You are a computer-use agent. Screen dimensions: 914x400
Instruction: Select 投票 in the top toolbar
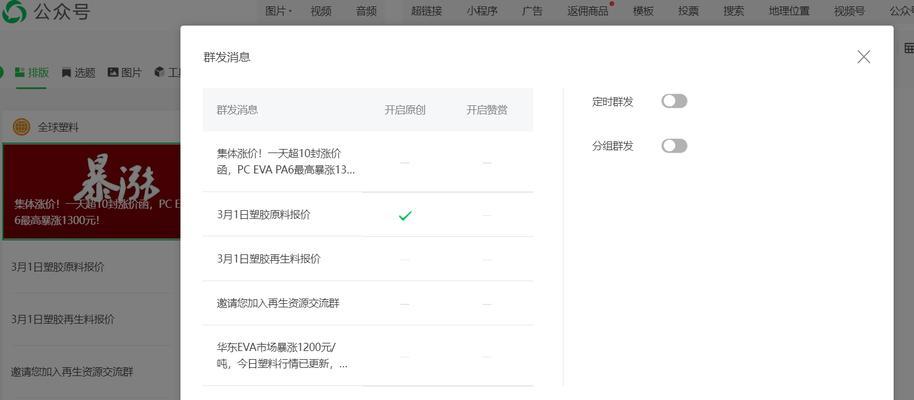pos(688,10)
